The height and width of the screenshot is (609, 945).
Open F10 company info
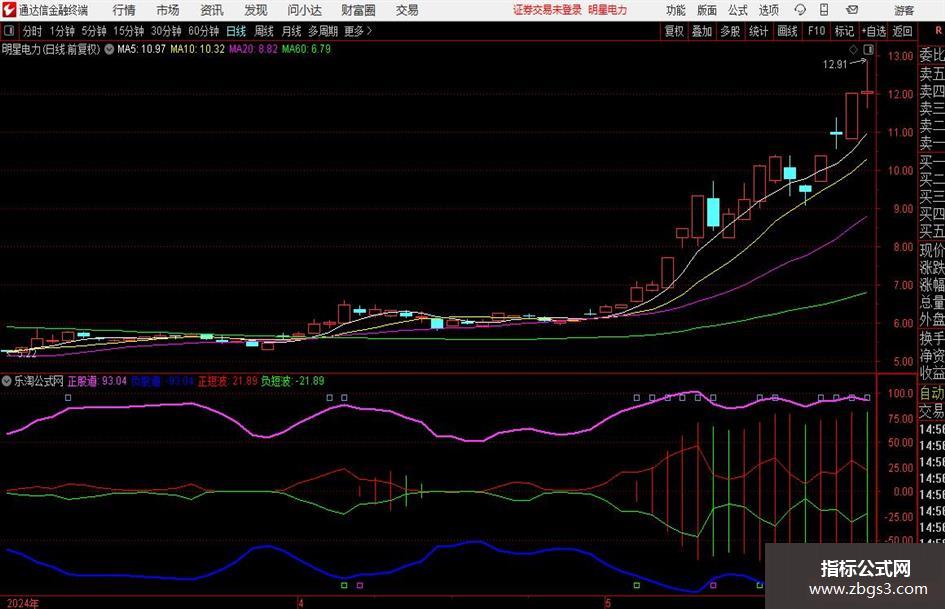point(816,31)
